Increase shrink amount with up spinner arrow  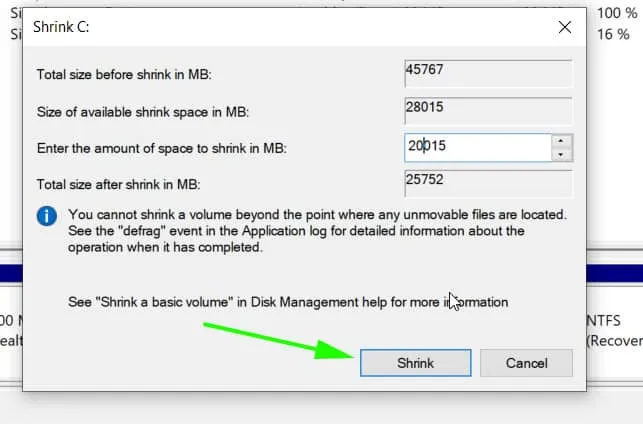pos(562,140)
